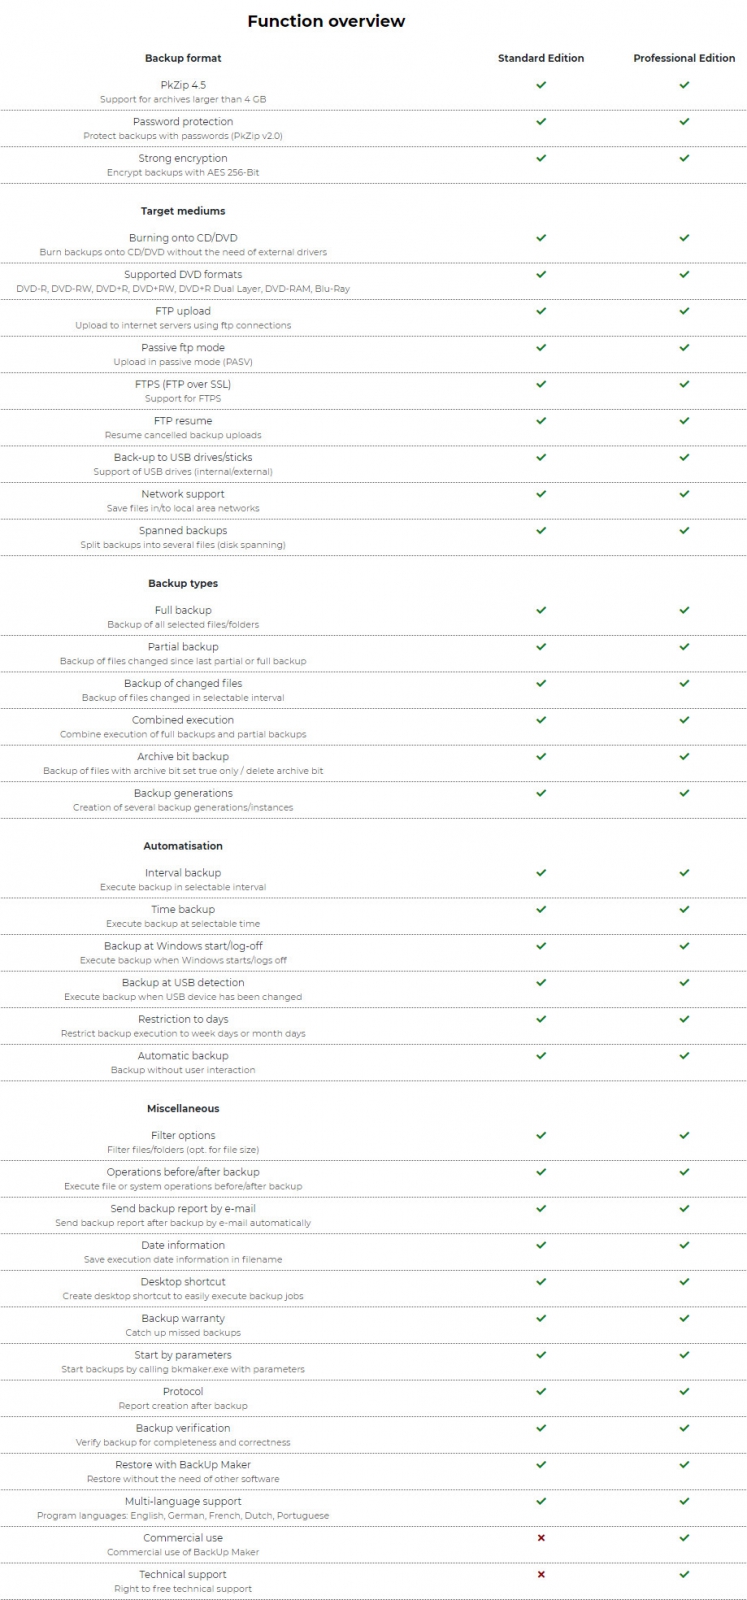Click Professional Edition checkmark for Strong encryption

684,158
